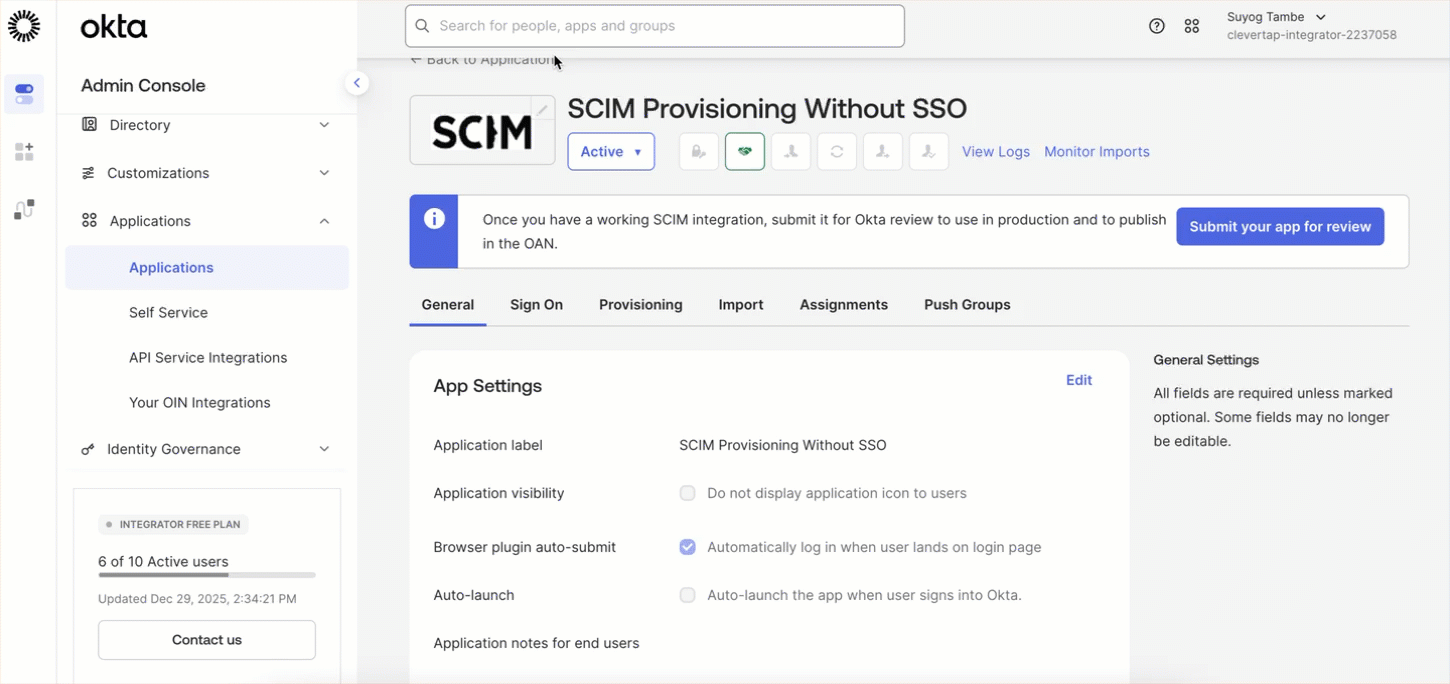
Task: Uncheck 'Automatically log in when user lands on login page'
Action: (x=687, y=547)
